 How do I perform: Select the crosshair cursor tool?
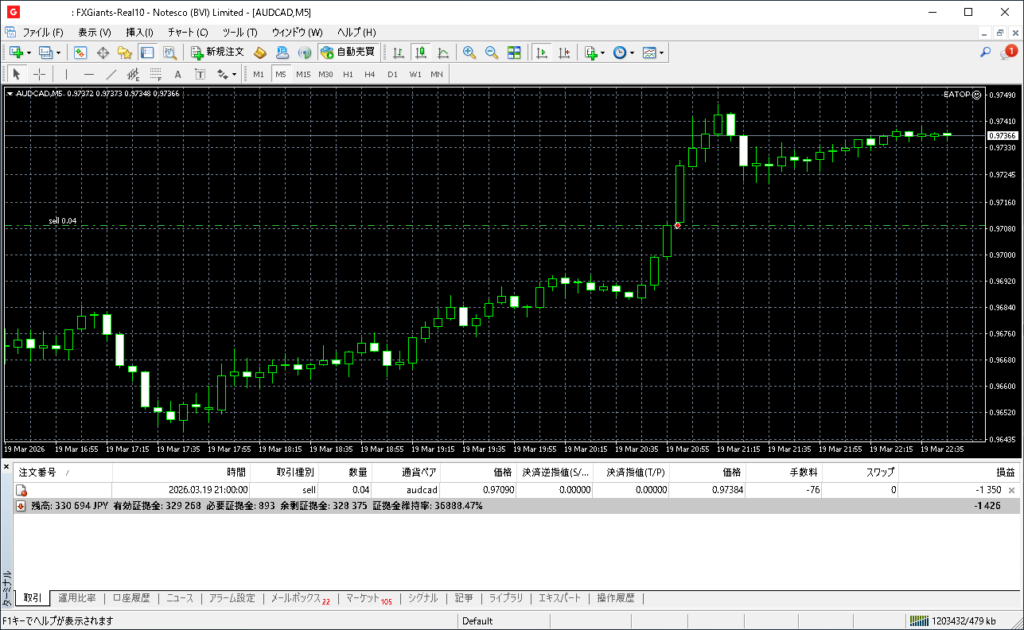tap(40, 74)
